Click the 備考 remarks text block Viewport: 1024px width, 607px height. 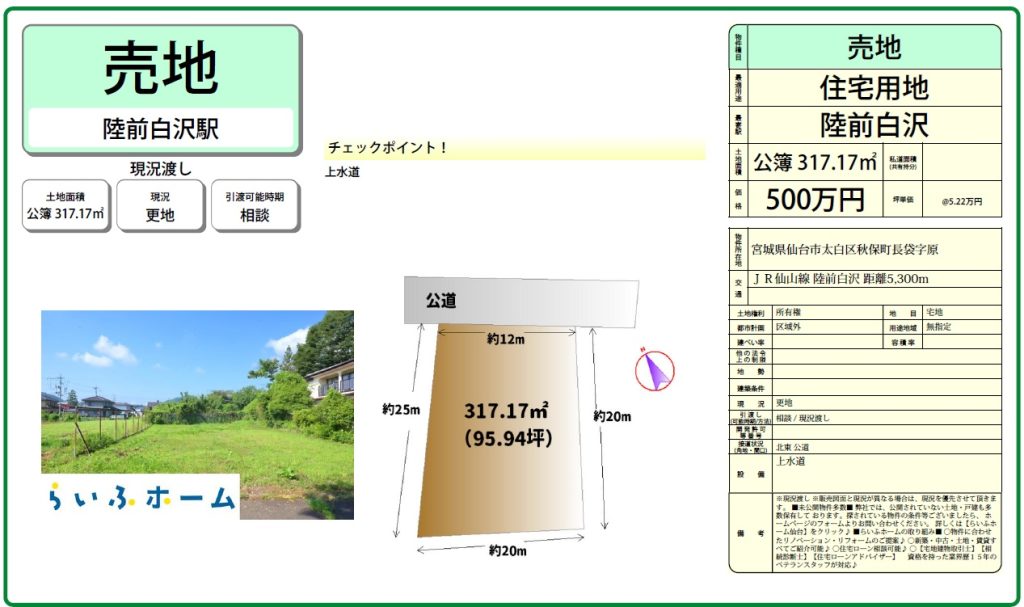pyautogui.click(x=885, y=531)
